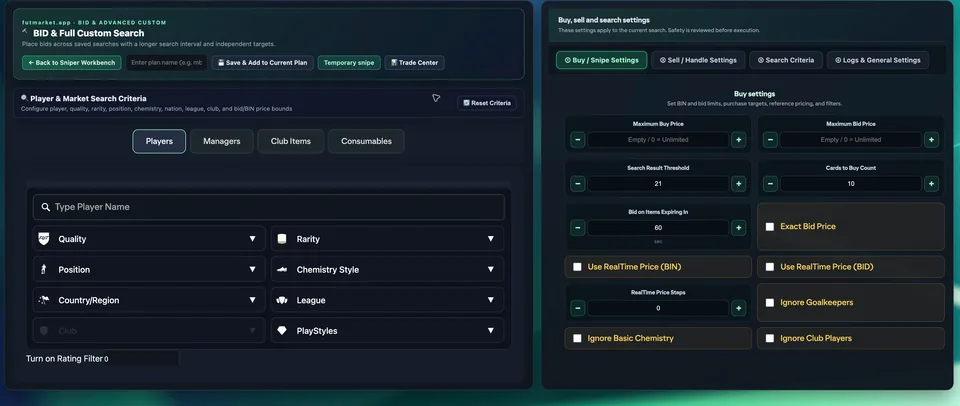Expand the PlayStyles dropdown
This screenshot has width=960, height=406.
[x=388, y=331]
